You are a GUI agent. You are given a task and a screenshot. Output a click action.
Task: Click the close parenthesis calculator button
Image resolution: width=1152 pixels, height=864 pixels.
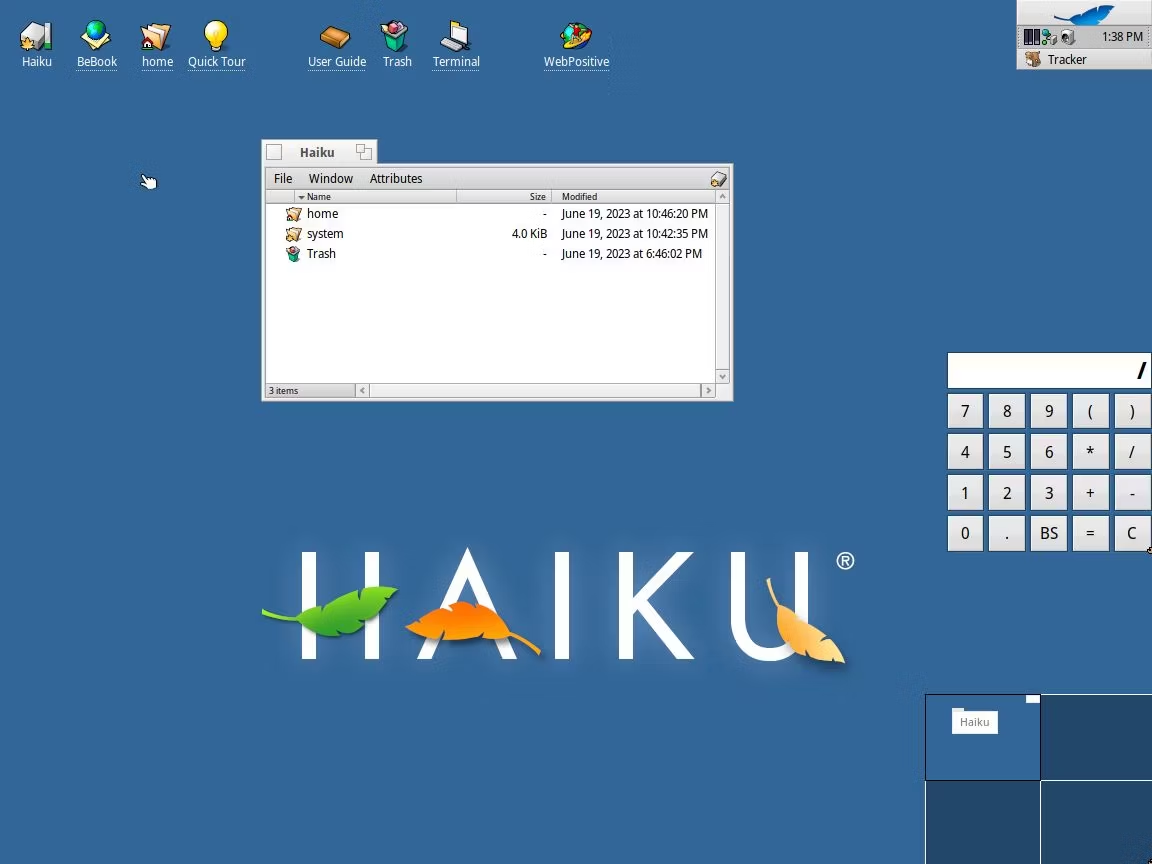tap(1132, 411)
